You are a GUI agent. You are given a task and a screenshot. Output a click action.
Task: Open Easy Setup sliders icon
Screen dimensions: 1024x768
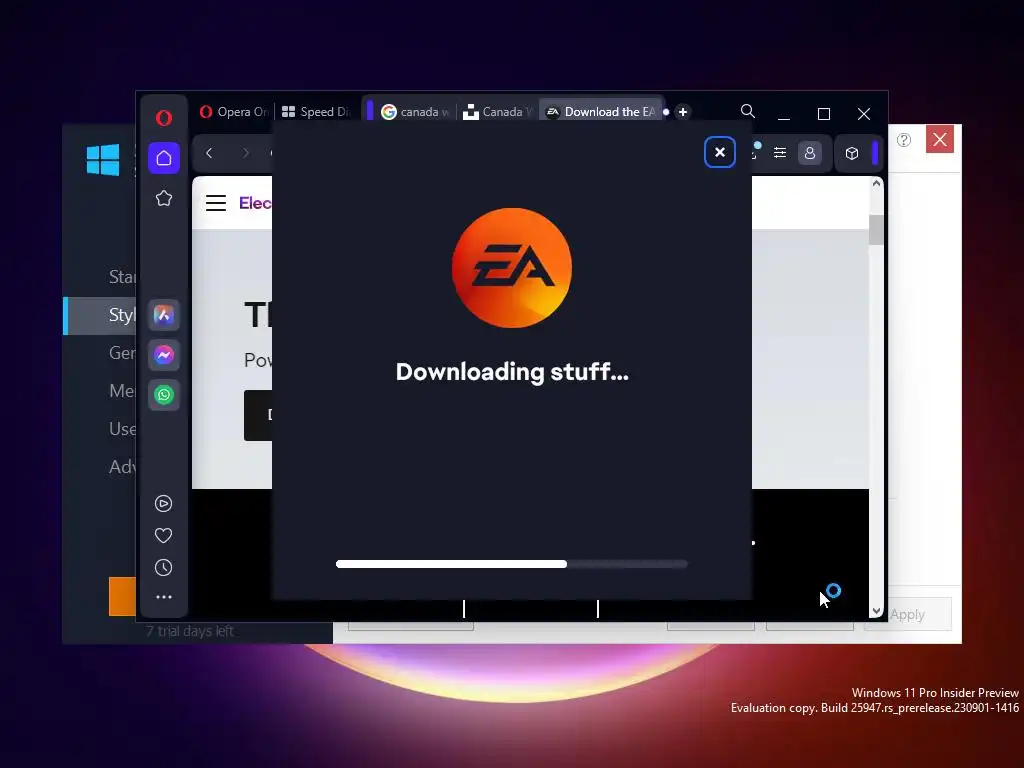[x=780, y=153]
